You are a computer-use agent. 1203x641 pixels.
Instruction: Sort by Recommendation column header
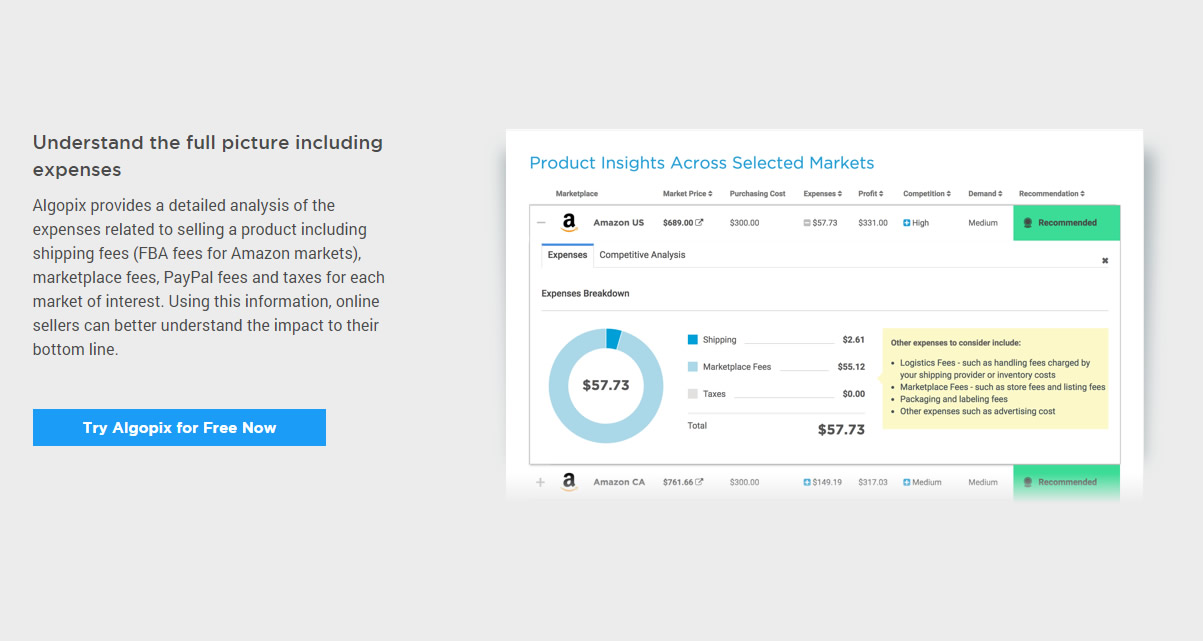pos(1052,194)
